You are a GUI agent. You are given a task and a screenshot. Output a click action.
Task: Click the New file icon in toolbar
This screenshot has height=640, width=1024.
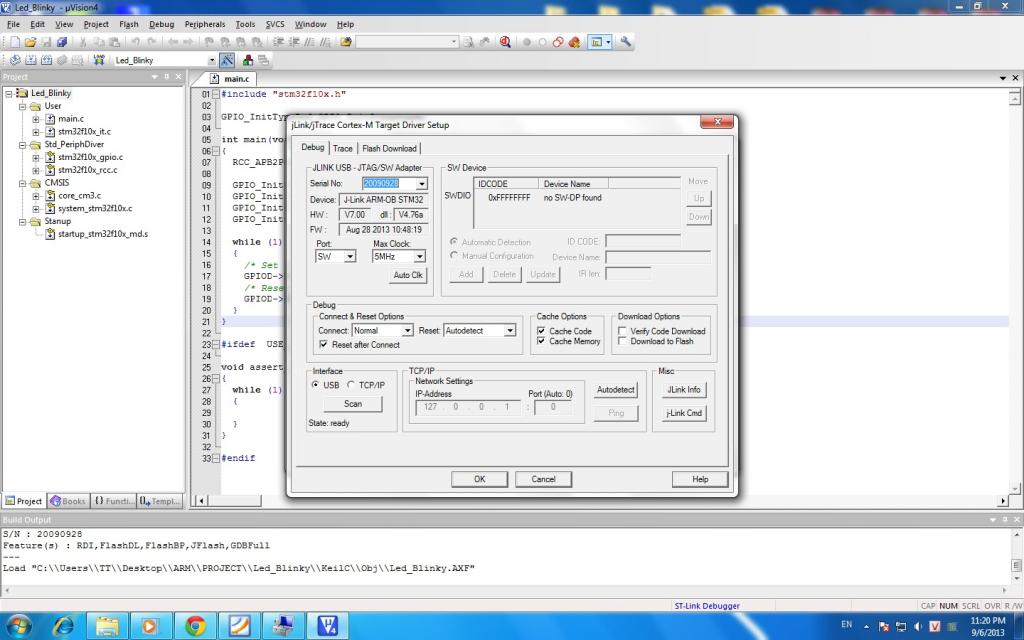(14, 42)
